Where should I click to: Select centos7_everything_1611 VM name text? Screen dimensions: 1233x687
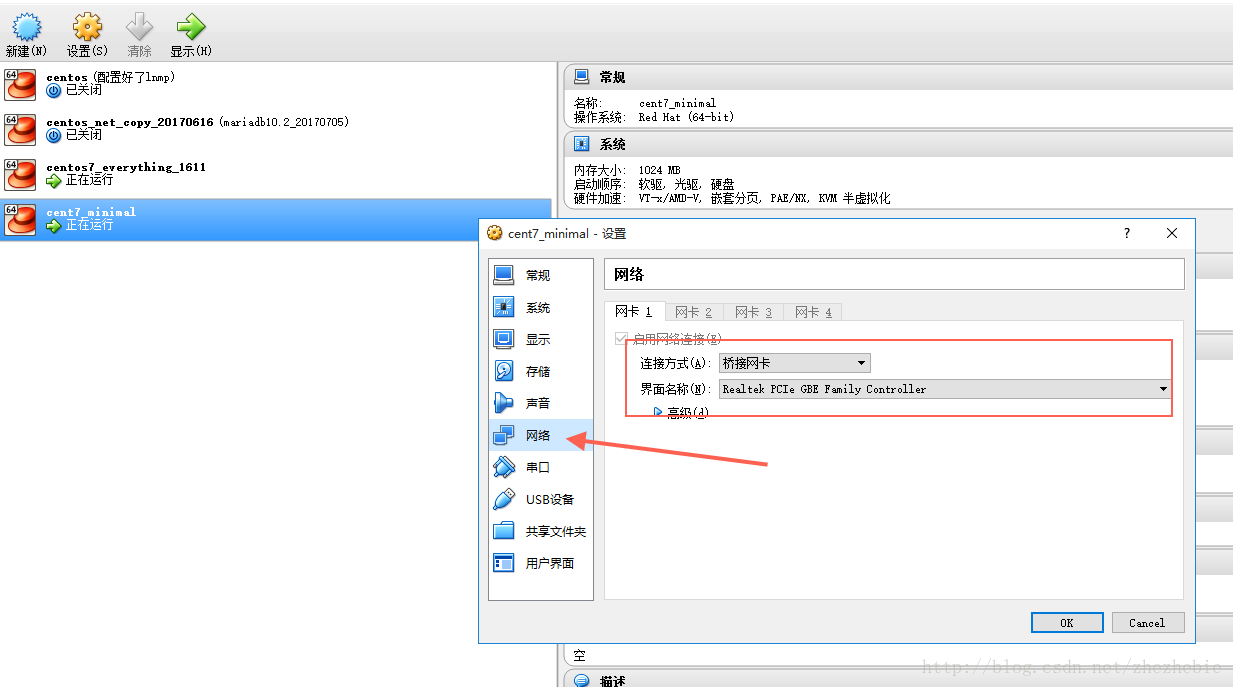click(126, 167)
